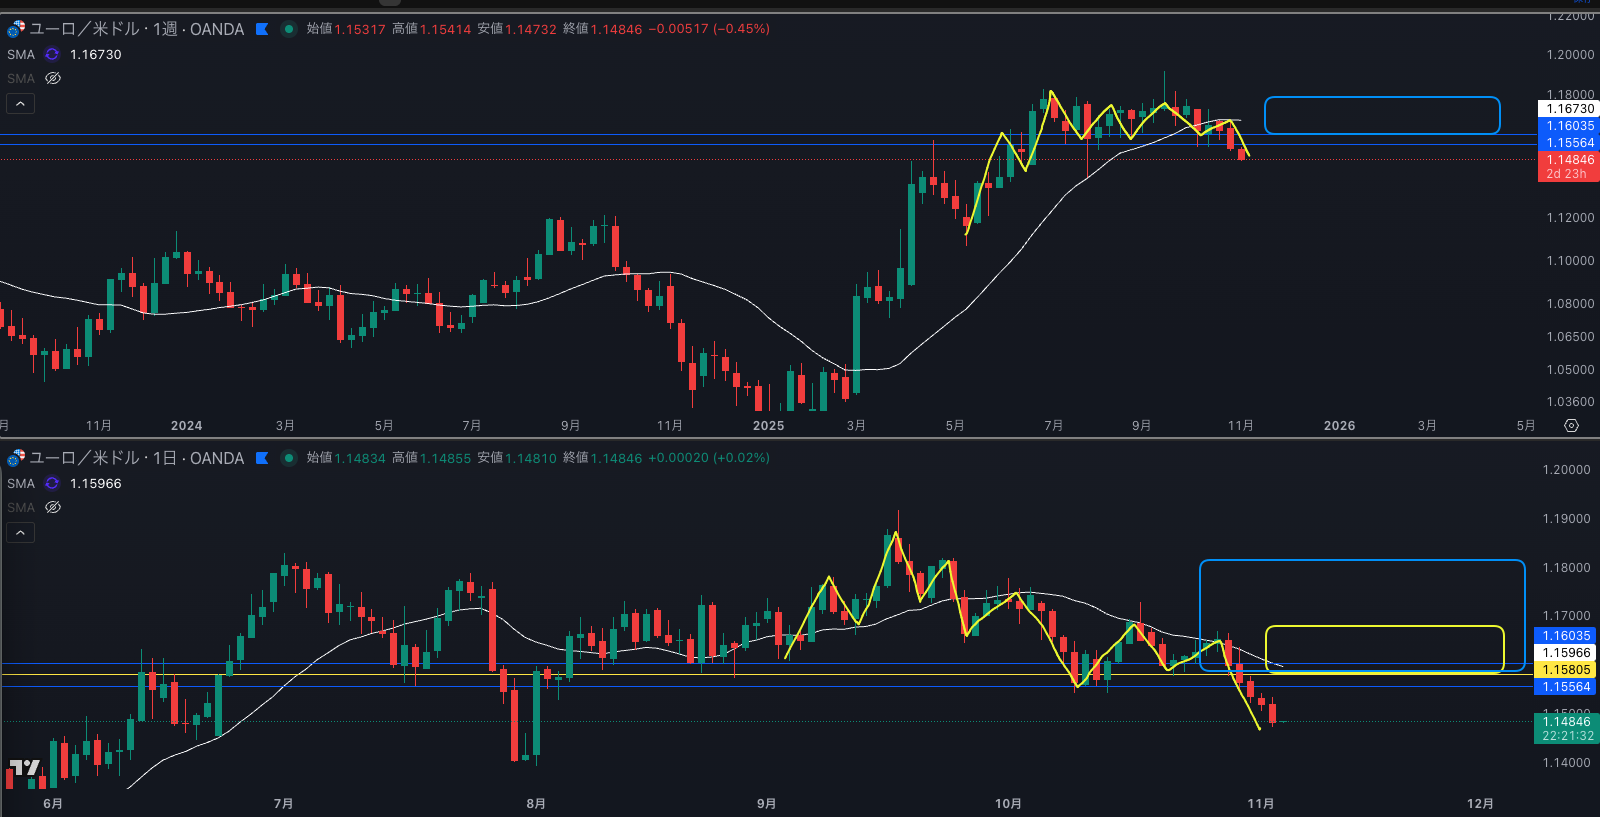Select the SMA 1.16730 legend on weekly chart
1600x817 pixels.
[95, 54]
